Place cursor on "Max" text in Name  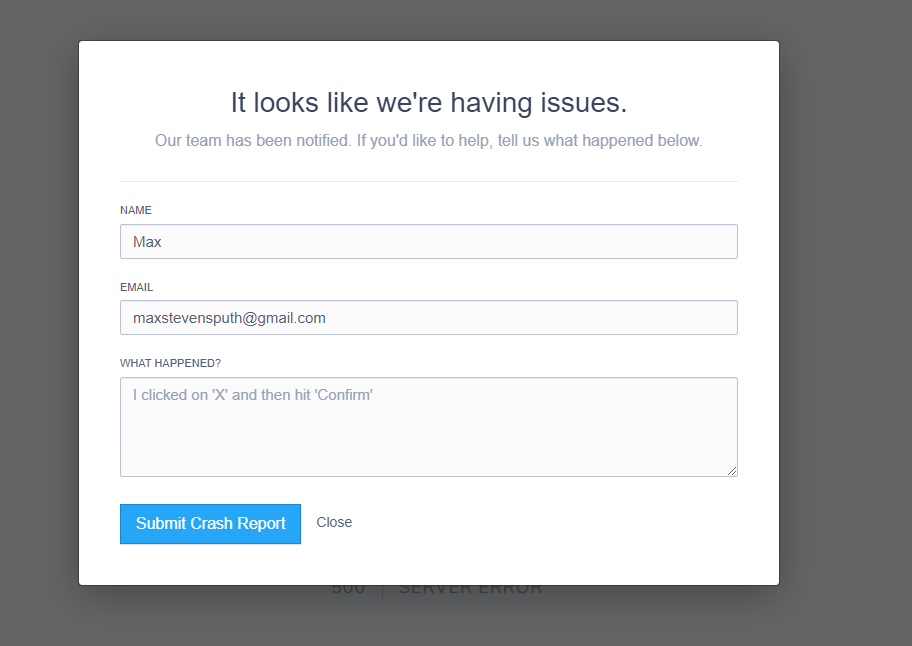[147, 242]
